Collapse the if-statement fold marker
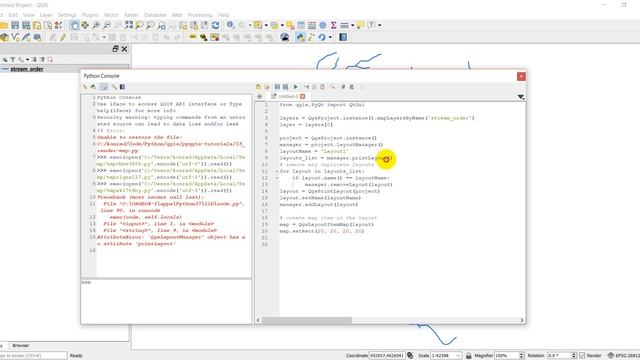 [x=277, y=178]
